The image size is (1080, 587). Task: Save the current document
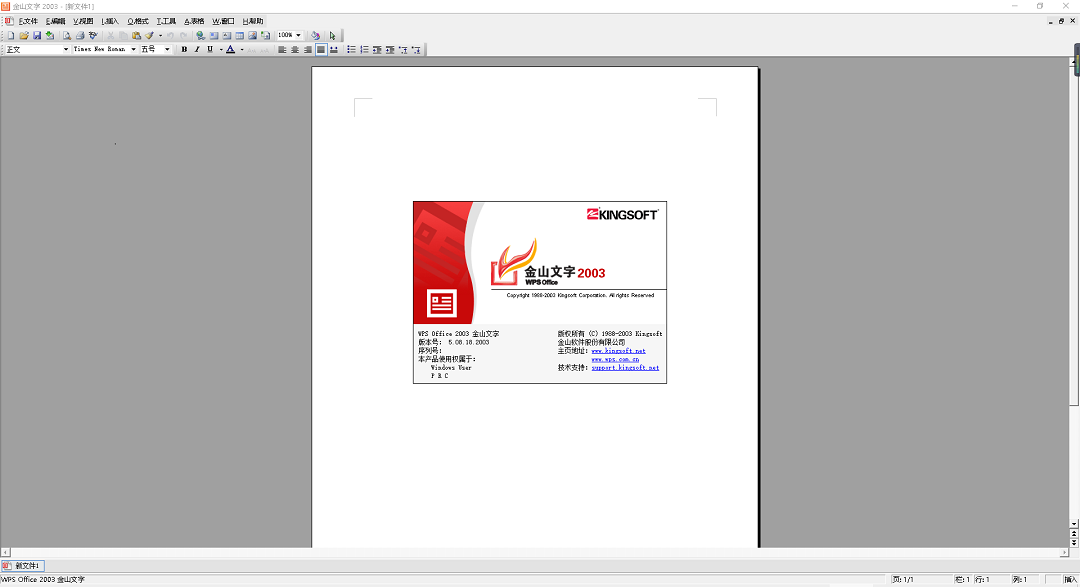coord(38,35)
